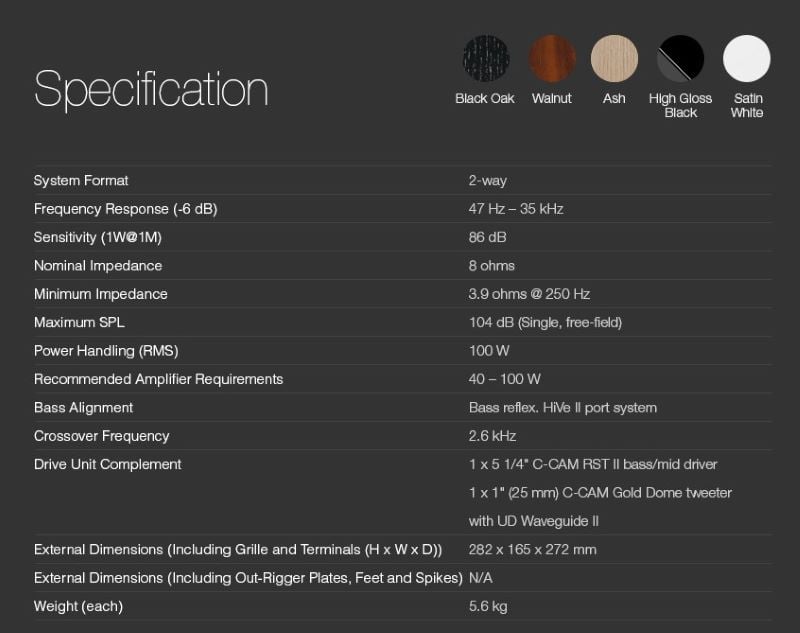This screenshot has height=633, width=800.
Task: Click the Black Oak text label
Action: (x=485, y=98)
